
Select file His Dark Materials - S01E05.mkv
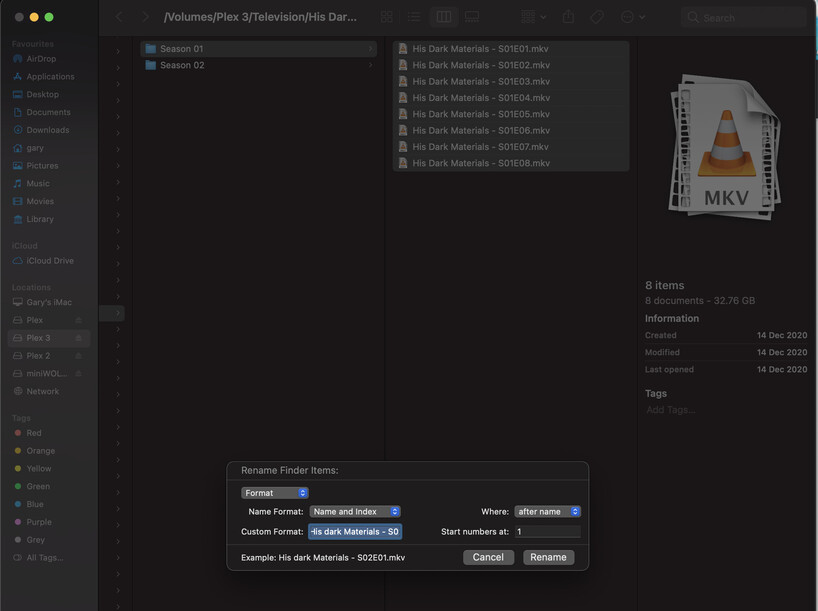pos(510,114)
